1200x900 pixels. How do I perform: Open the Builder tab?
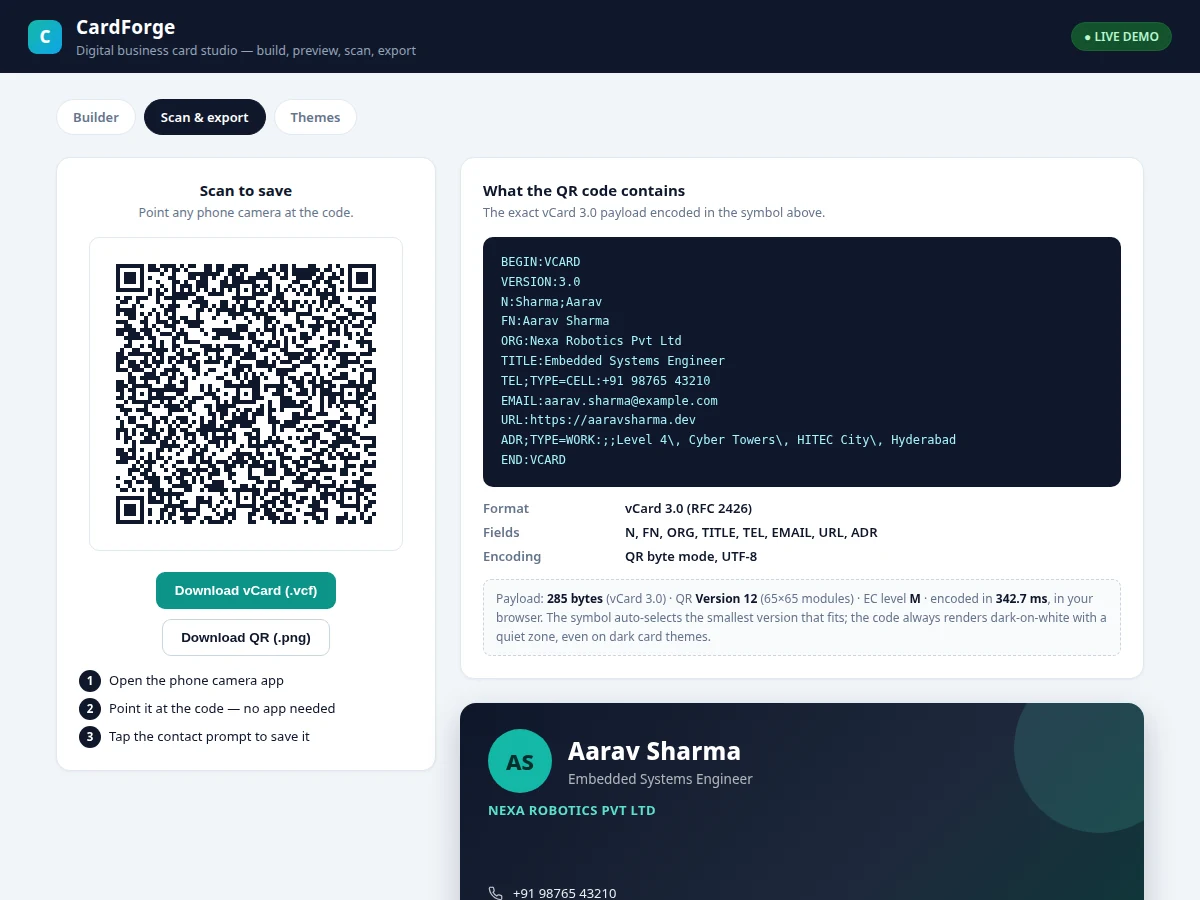[96, 117]
